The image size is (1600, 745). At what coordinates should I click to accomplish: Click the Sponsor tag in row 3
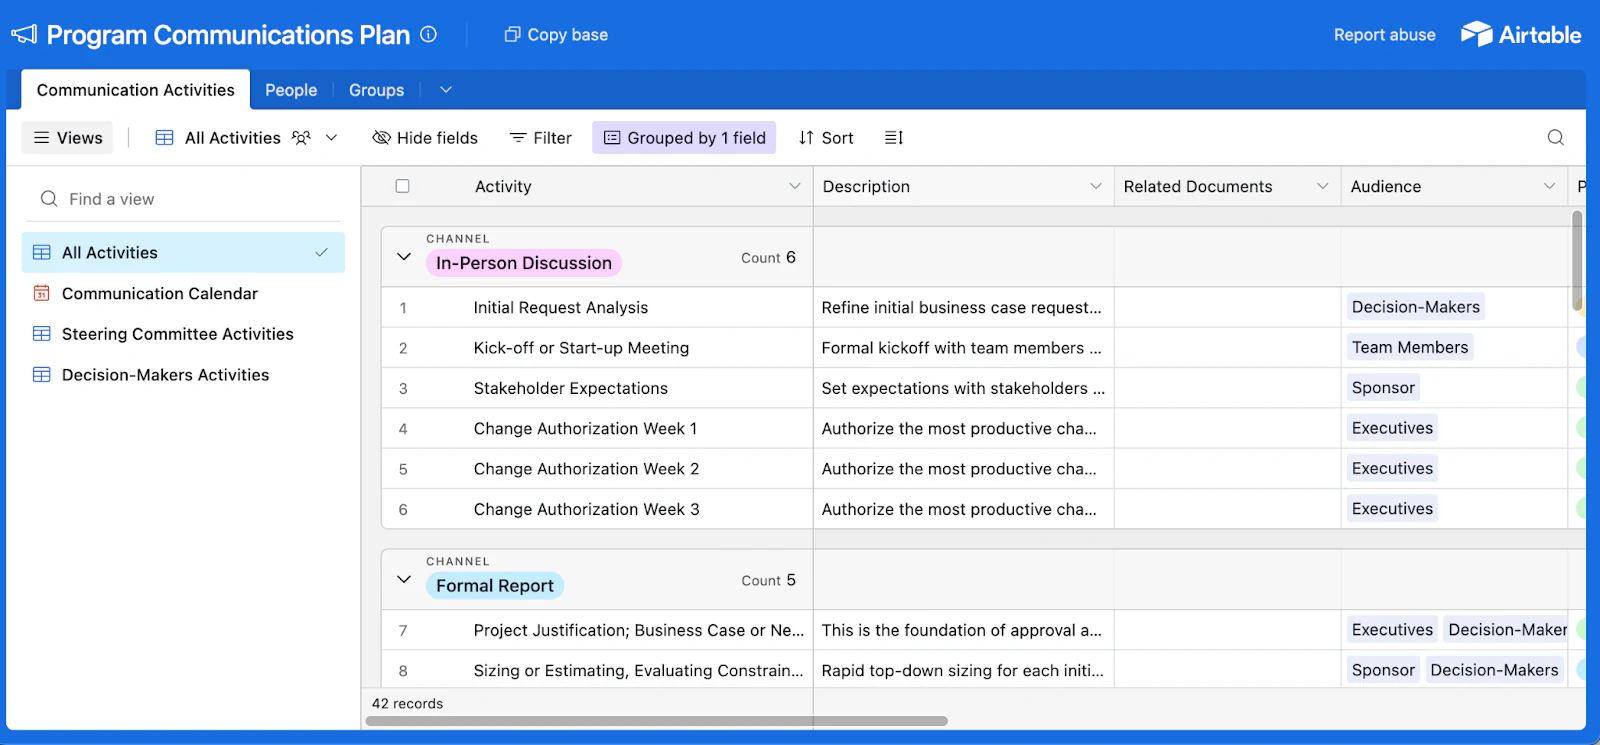[x=1383, y=388]
